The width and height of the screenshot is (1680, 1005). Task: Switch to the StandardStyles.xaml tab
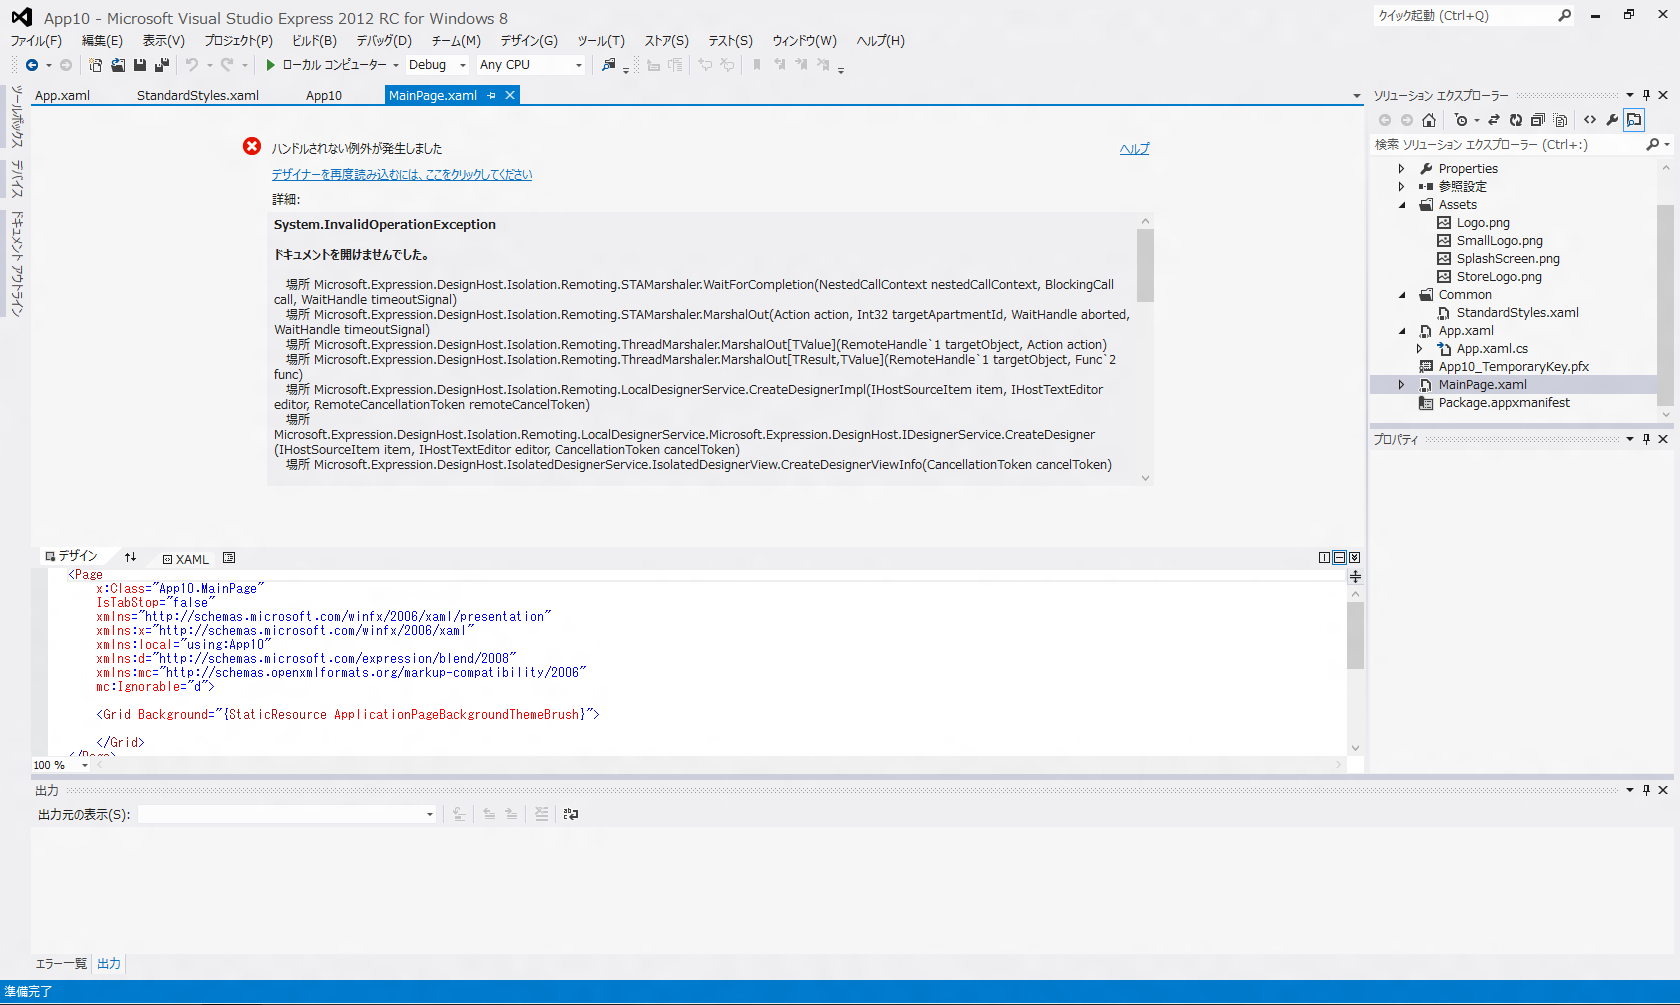pyautogui.click(x=198, y=96)
